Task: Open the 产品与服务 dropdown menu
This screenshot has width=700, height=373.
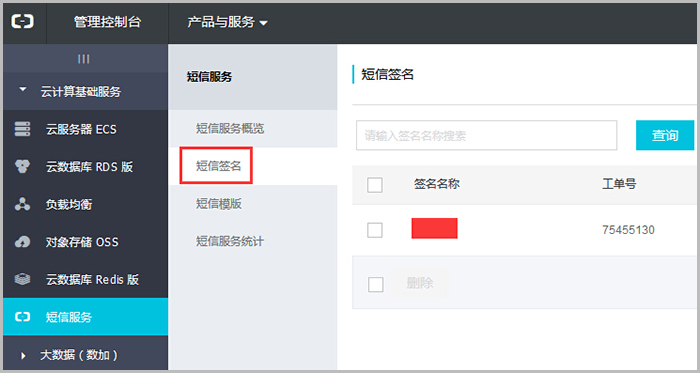Action: tap(227, 22)
